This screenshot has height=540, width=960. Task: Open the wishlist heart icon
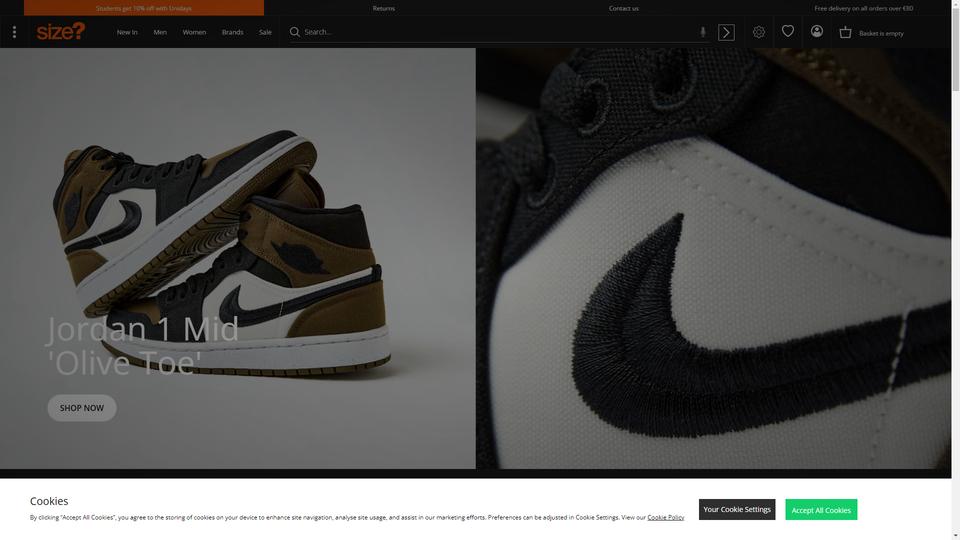(x=788, y=31)
